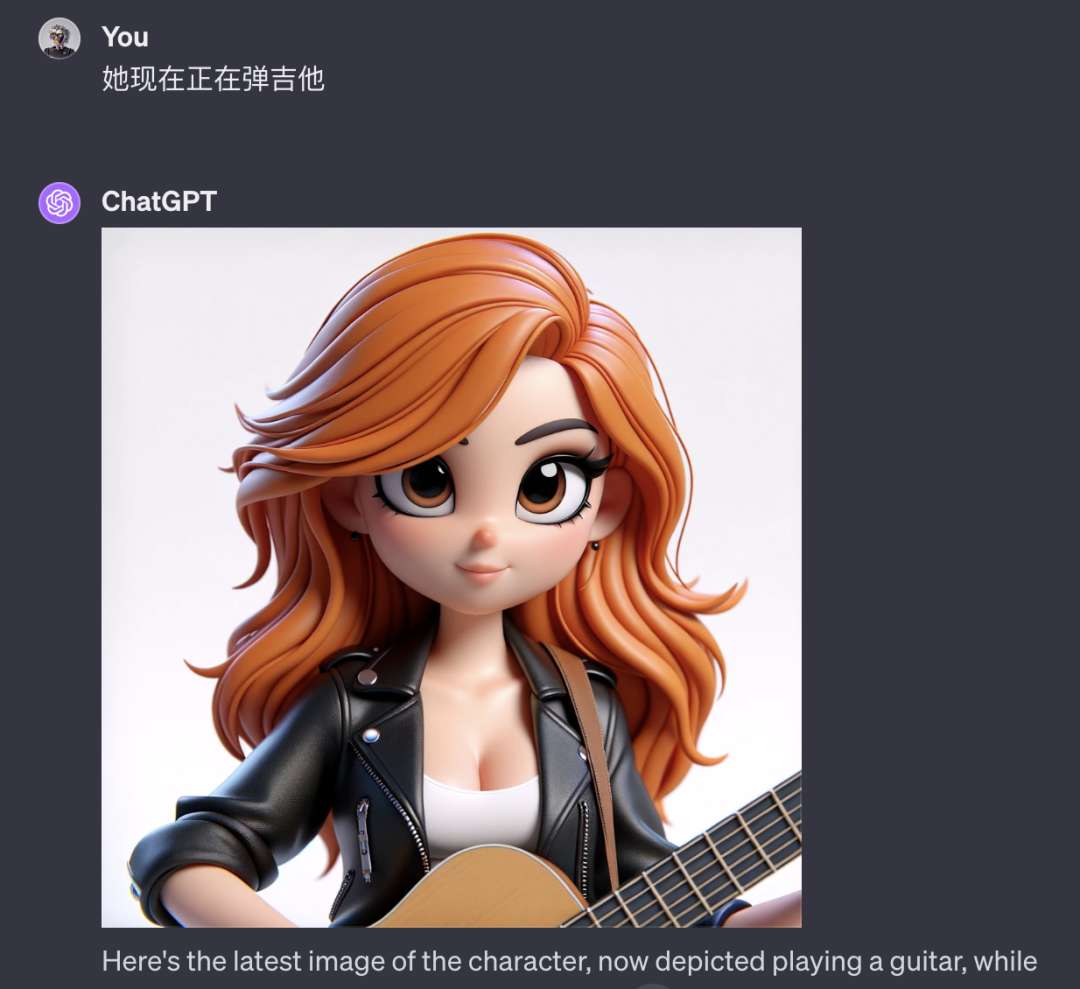Screen dimensions: 1080x989
Task: Click the character's orange hair top in image
Action: pos(441,317)
